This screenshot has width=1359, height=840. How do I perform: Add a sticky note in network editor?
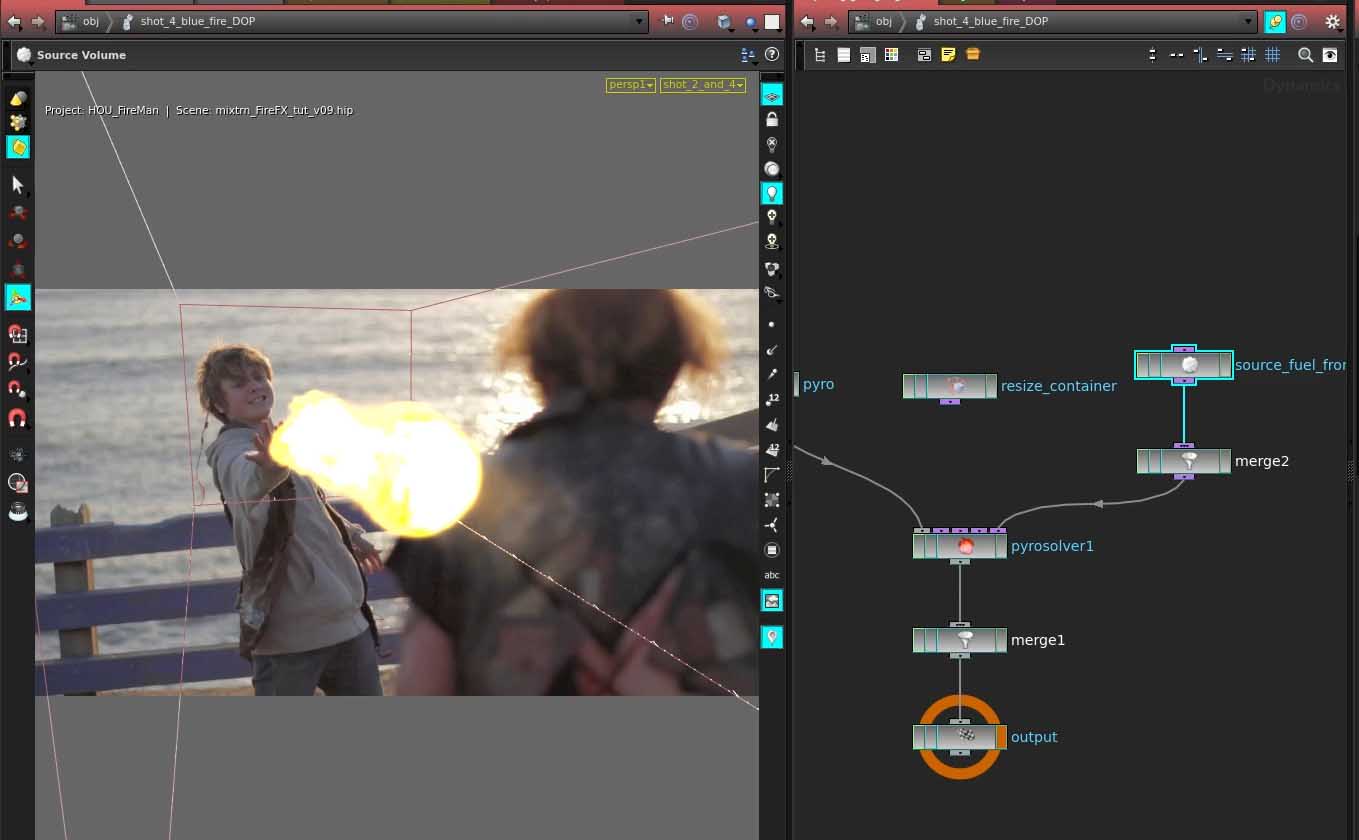tap(948, 55)
